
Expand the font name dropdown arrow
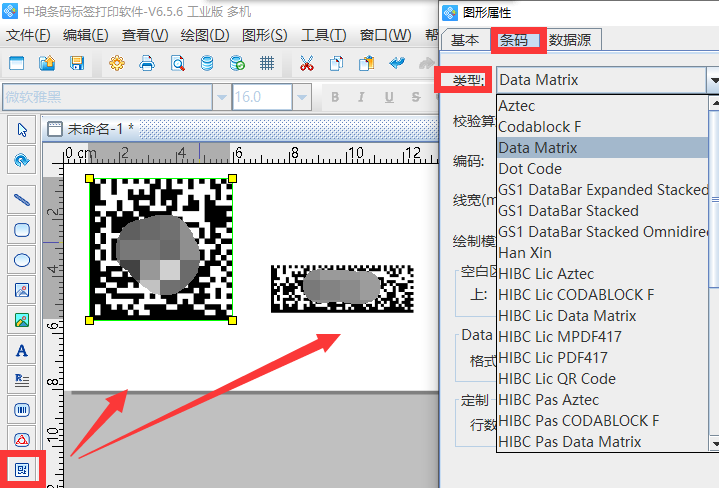[221, 97]
